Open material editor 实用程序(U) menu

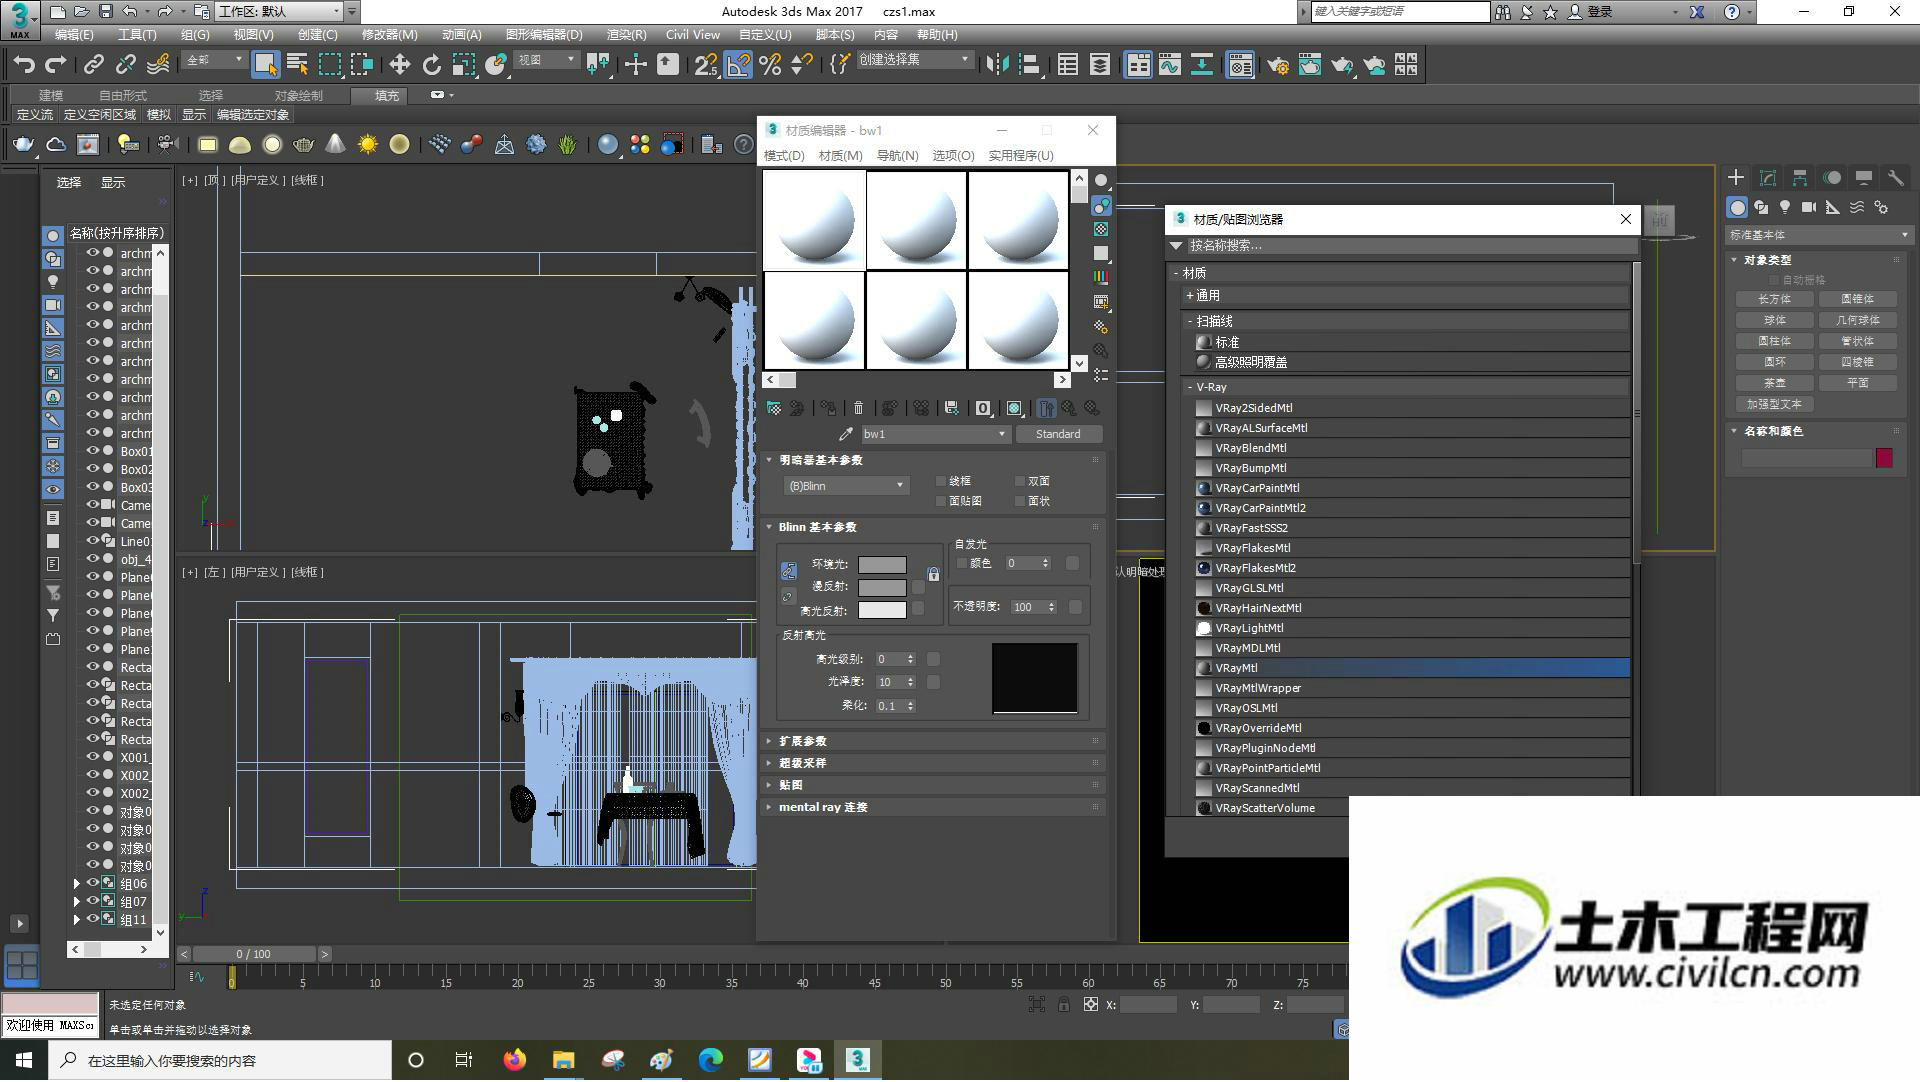(x=1020, y=155)
